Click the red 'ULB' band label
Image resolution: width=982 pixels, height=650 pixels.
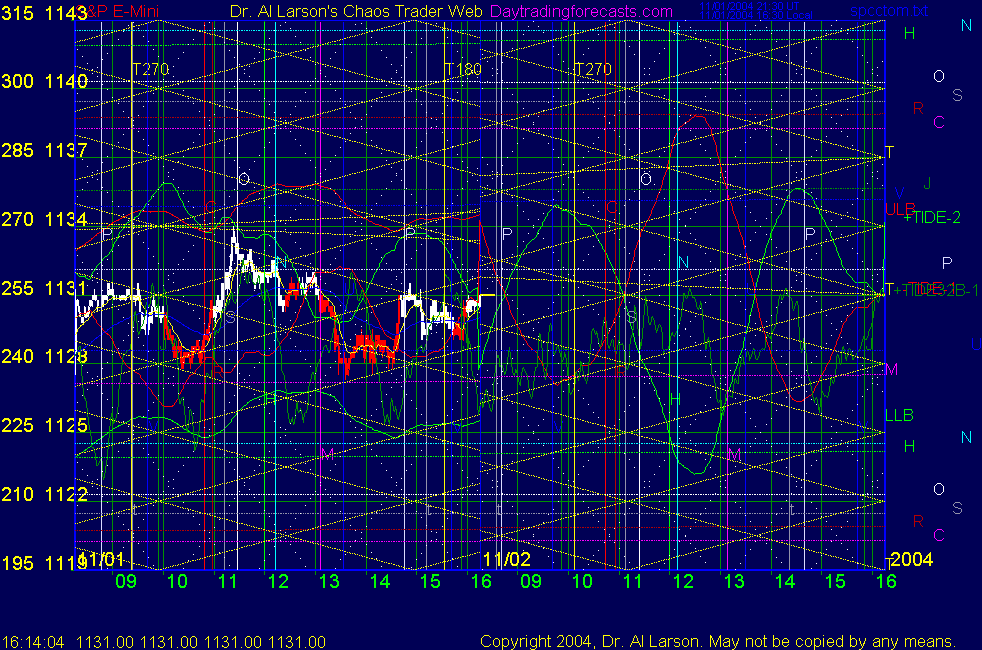point(900,209)
